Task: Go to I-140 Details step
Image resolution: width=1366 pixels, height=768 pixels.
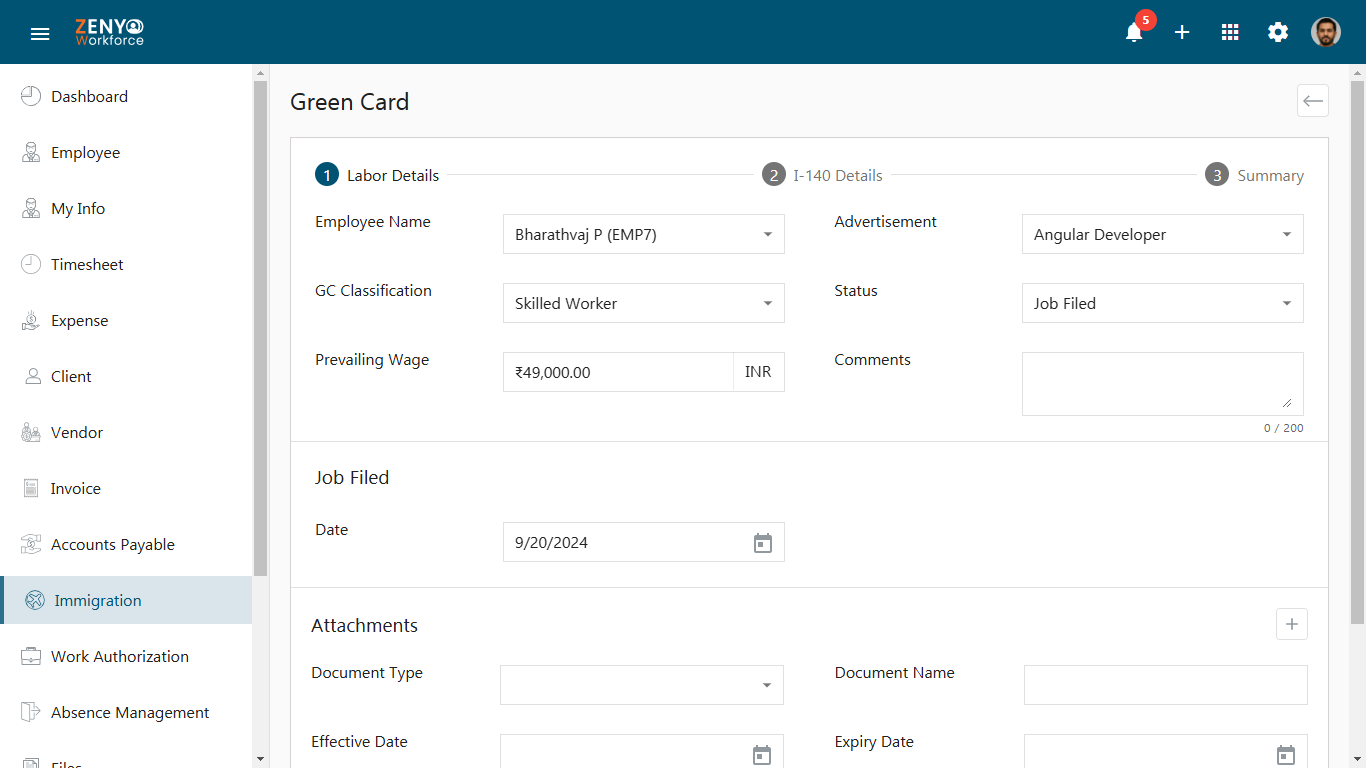Action: point(823,176)
